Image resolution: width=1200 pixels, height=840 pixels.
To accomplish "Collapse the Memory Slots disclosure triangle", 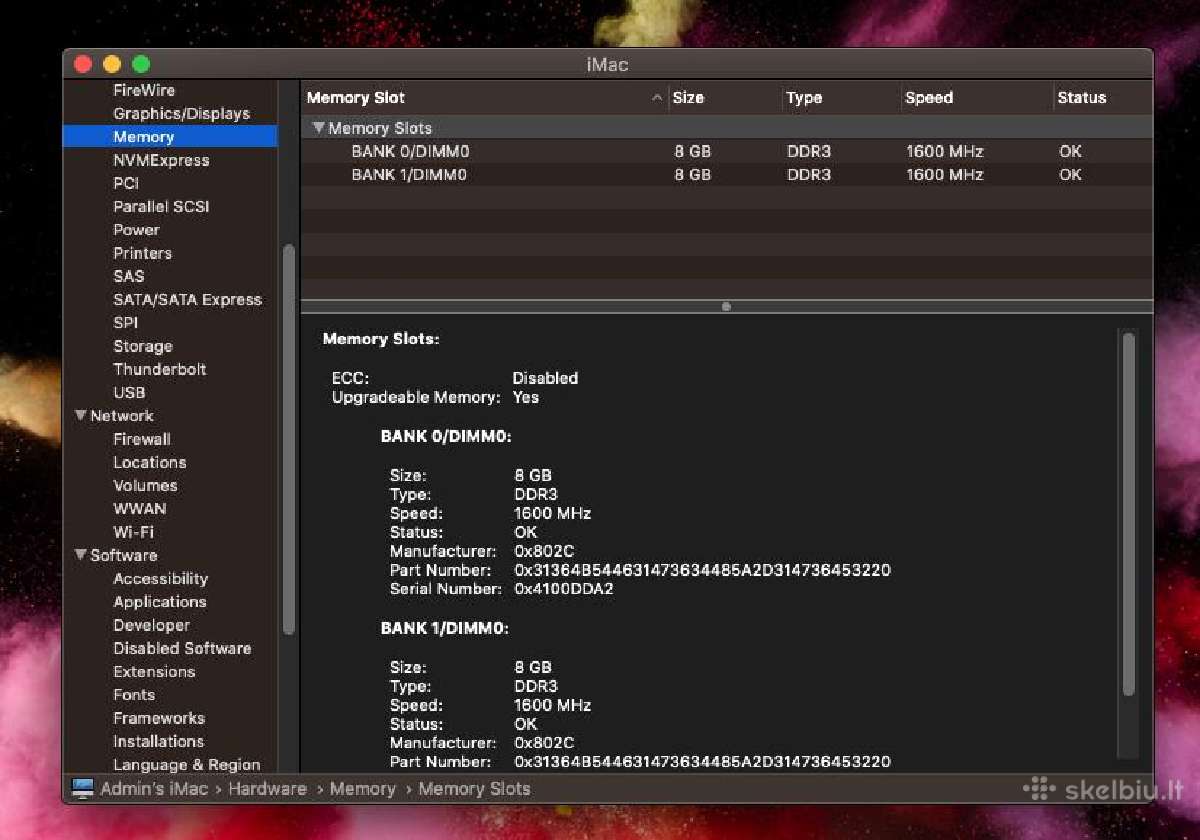I will pyautogui.click(x=318, y=128).
